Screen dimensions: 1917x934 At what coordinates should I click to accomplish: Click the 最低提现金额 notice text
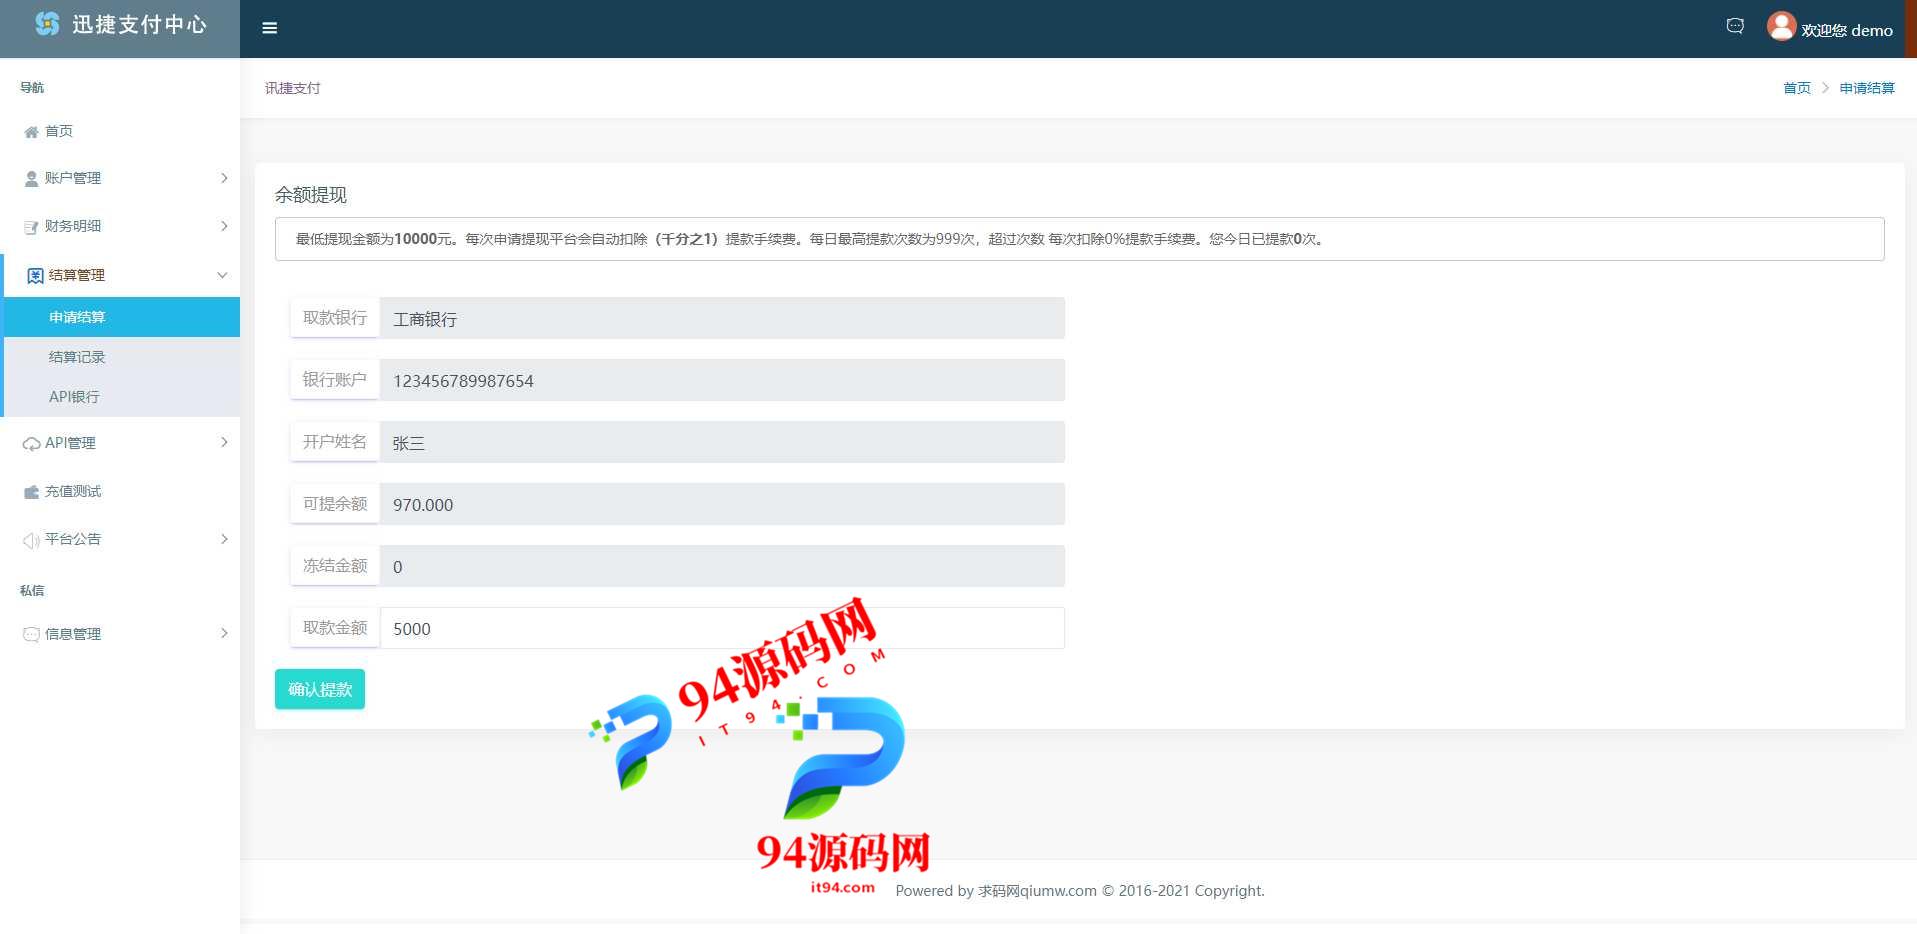pos(811,239)
